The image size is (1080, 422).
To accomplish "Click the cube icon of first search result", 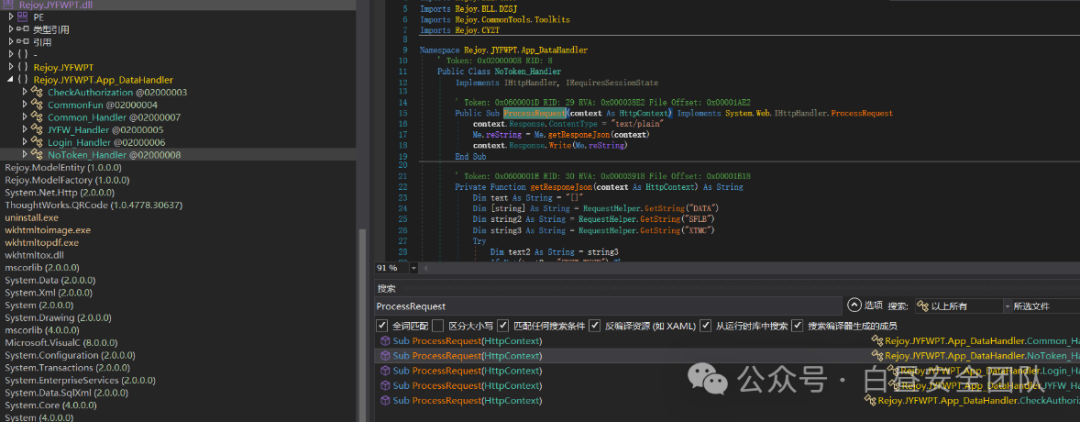I will (385, 341).
